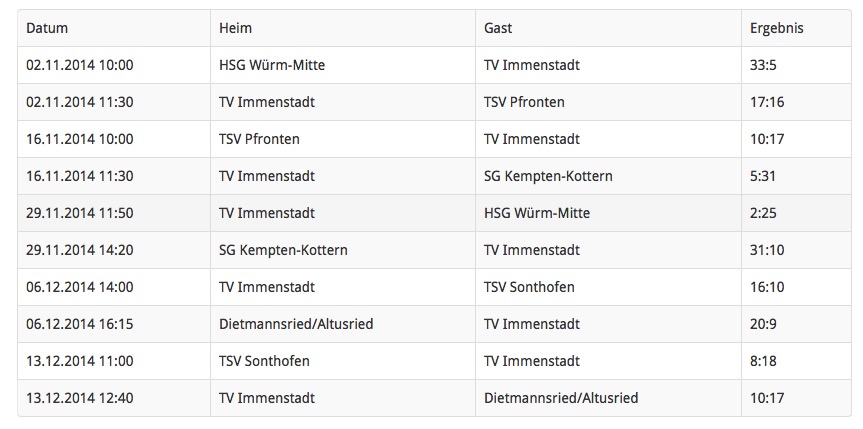Select TSV Pfronten in the Gast column

[x=524, y=102]
